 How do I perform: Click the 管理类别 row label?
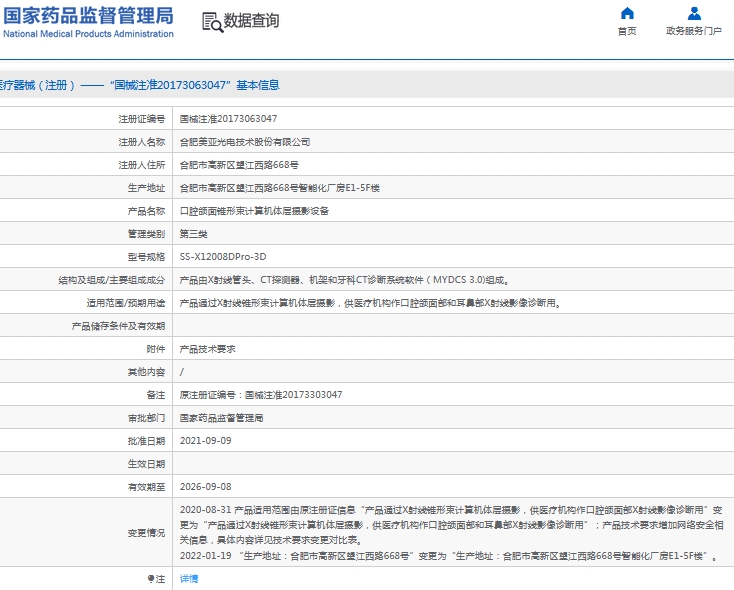click(146, 234)
